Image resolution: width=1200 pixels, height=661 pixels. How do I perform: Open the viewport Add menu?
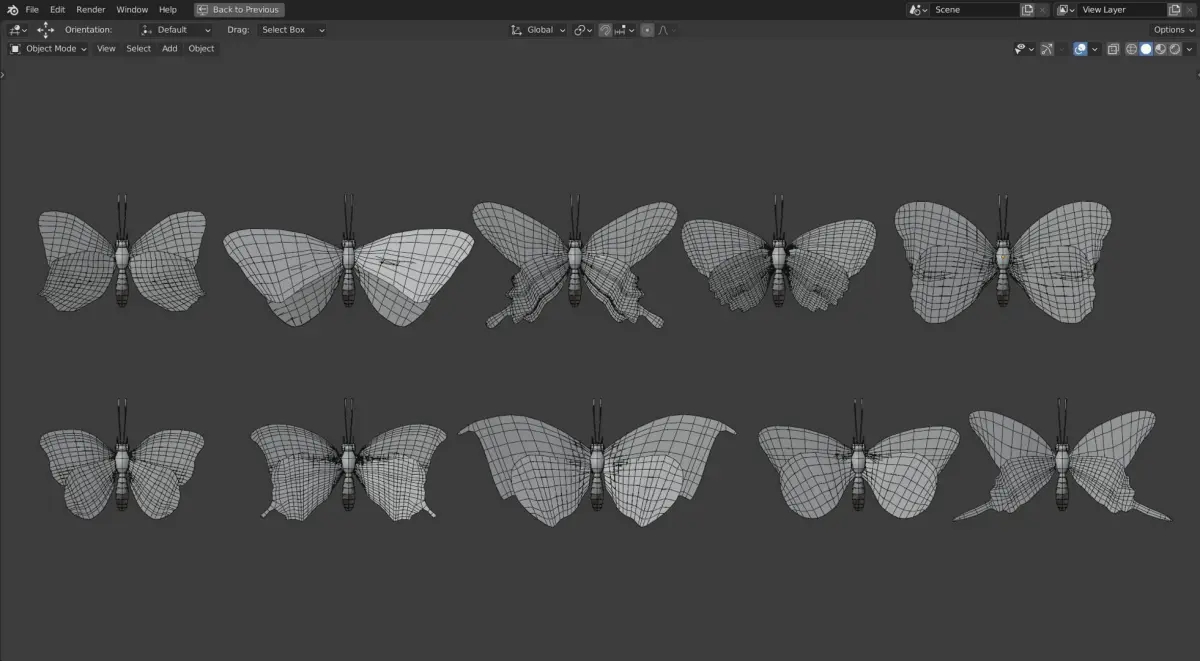(x=170, y=49)
